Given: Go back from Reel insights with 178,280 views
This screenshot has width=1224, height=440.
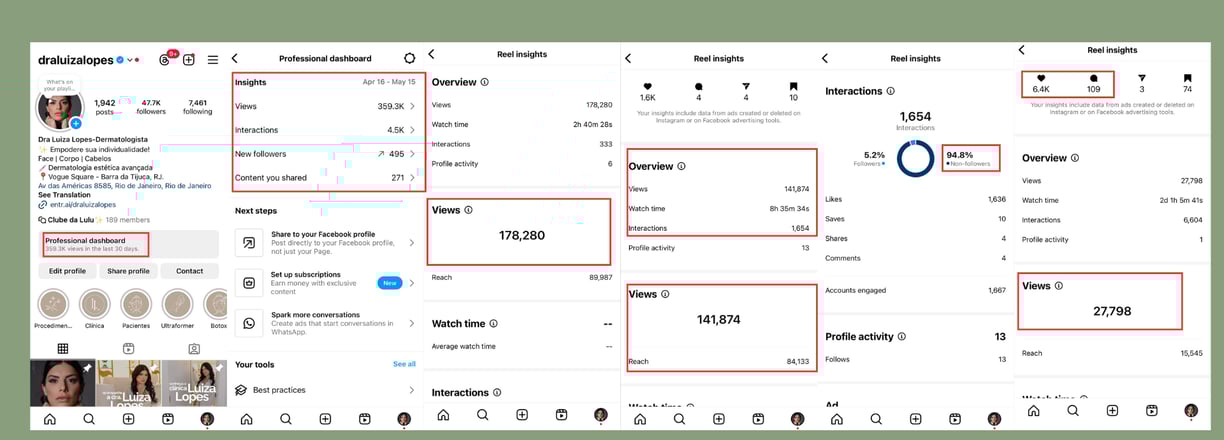Looking at the screenshot, I should 431,54.
